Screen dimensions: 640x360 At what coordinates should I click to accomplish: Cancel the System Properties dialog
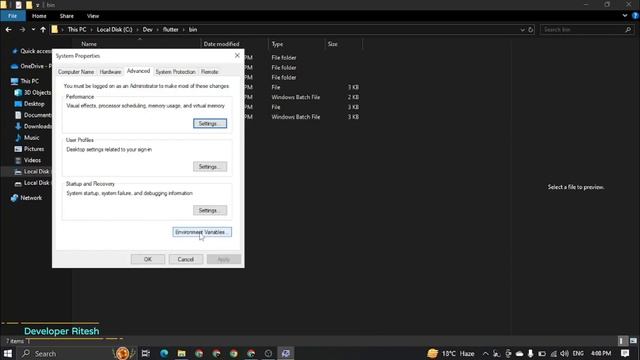pyautogui.click(x=185, y=259)
